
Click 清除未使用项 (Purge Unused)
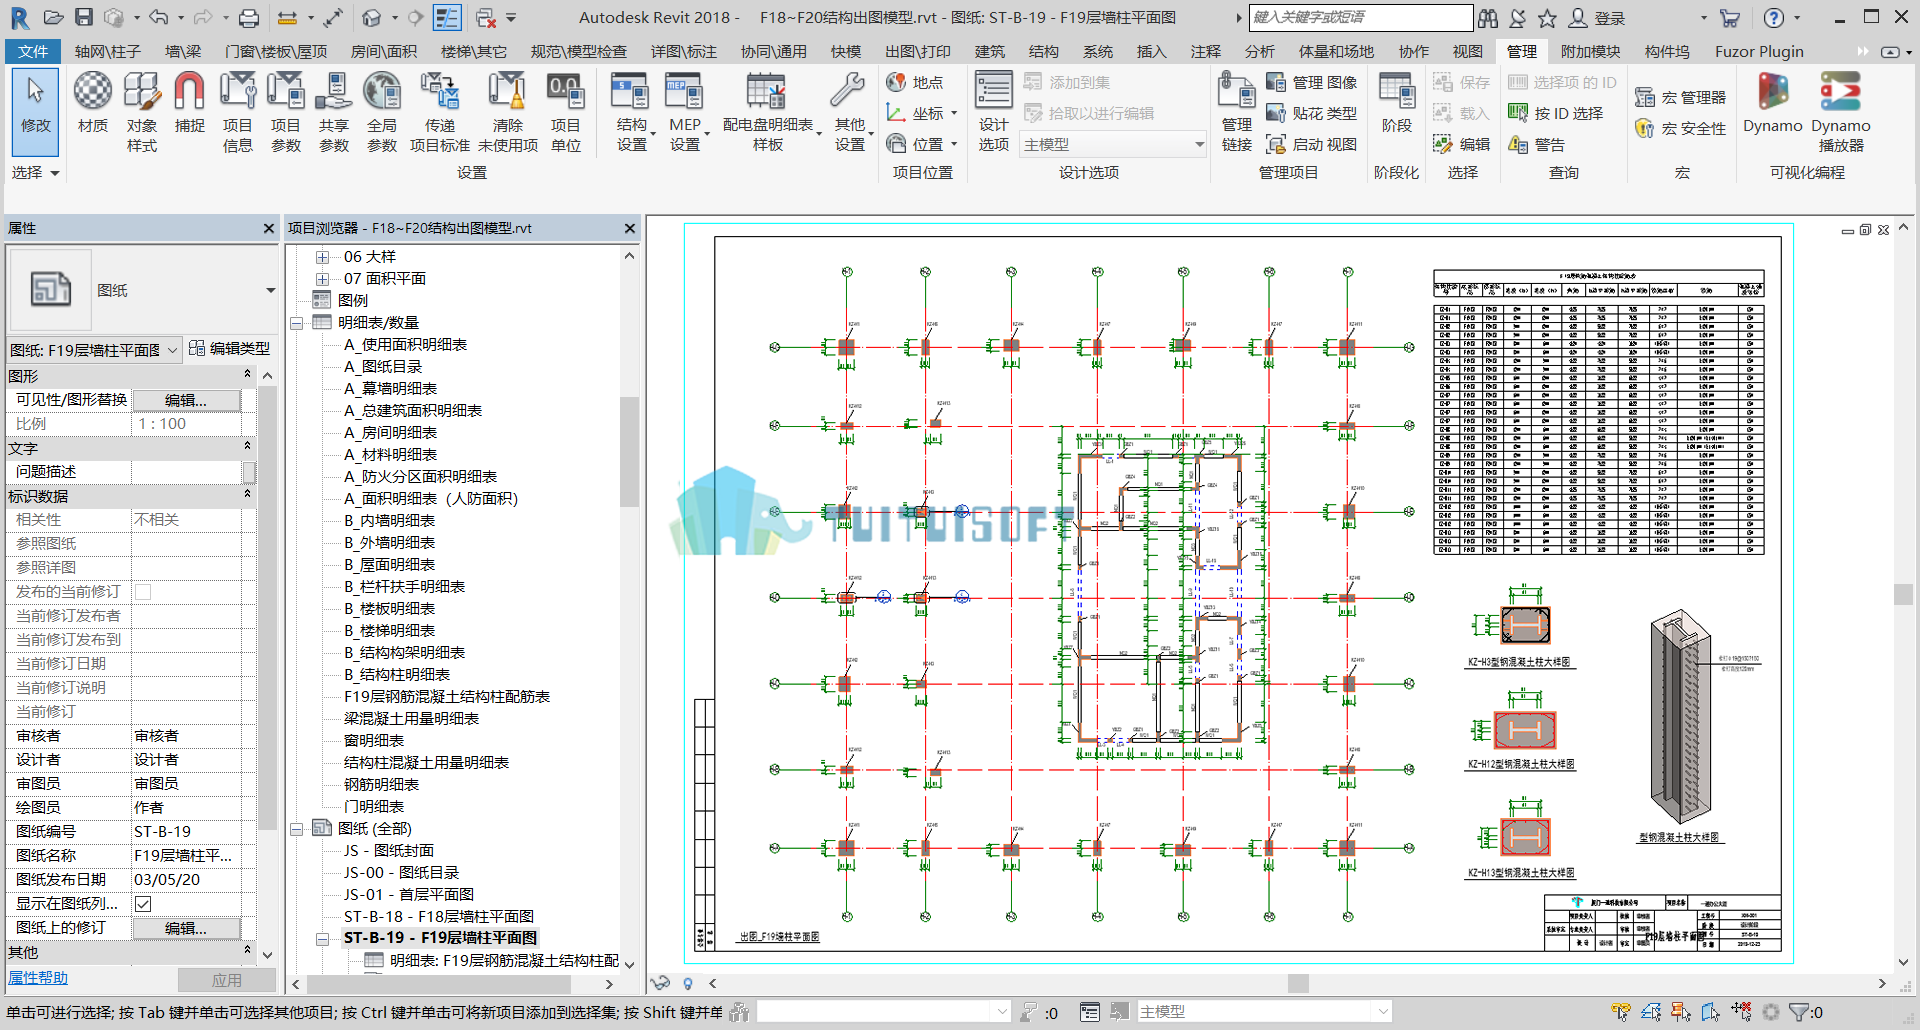pos(507,112)
